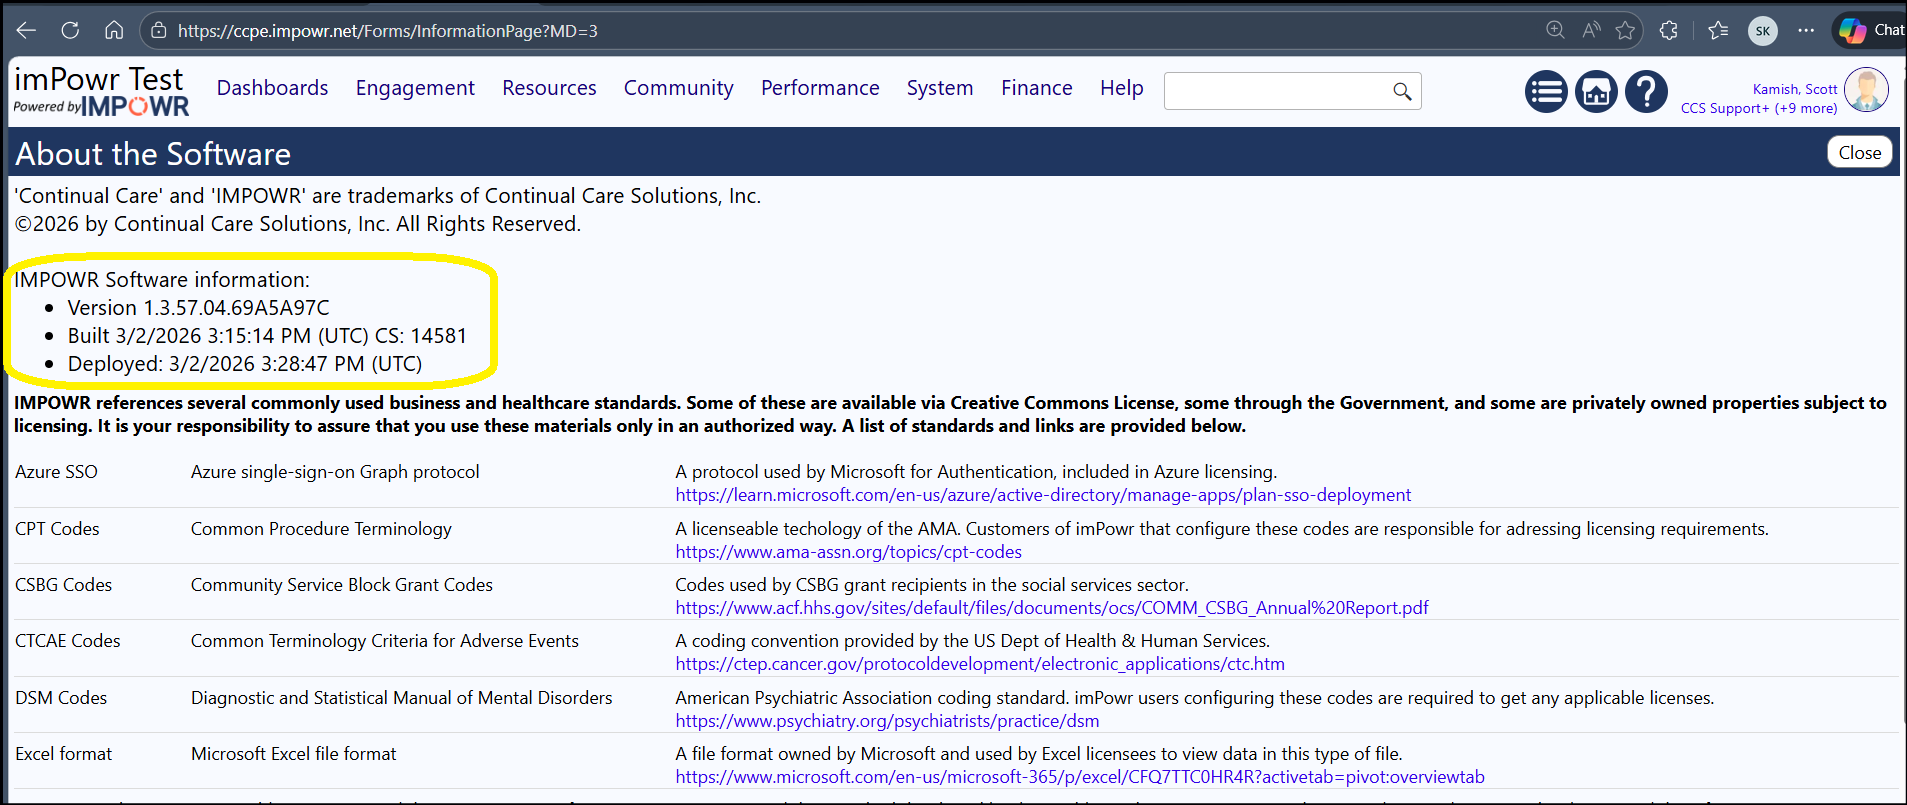Reload the page with the refresh icon
The image size is (1907, 805).
pyautogui.click(x=70, y=30)
